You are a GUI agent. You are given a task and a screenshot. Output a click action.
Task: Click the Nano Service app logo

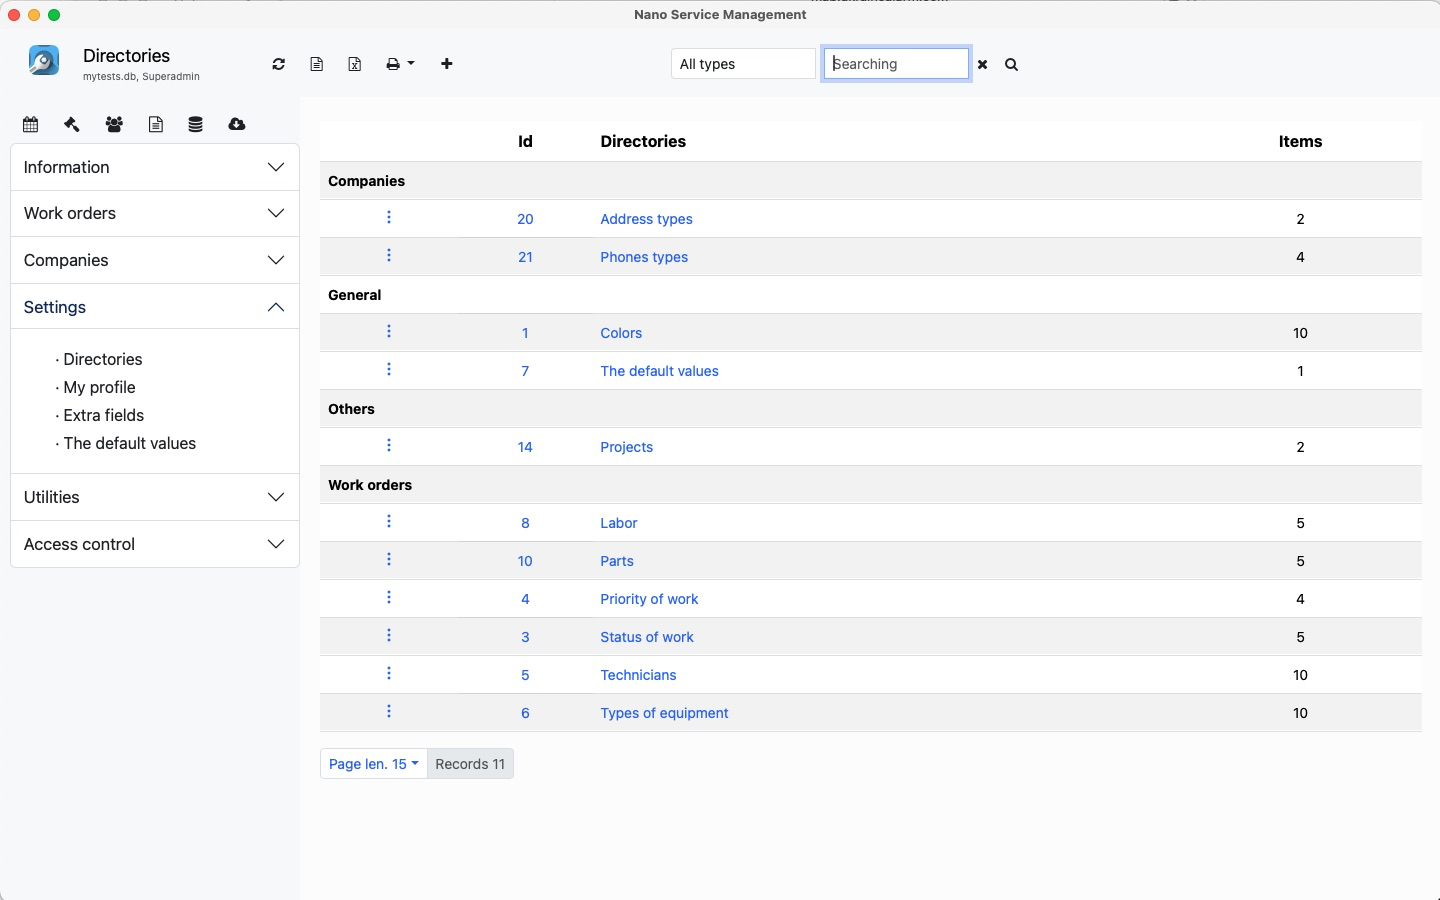pos(44,61)
